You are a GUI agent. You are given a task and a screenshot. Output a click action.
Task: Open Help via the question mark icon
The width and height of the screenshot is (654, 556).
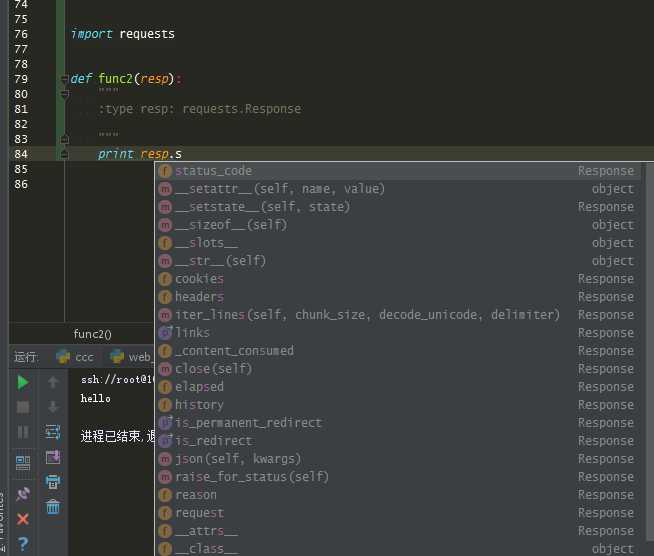(x=23, y=545)
